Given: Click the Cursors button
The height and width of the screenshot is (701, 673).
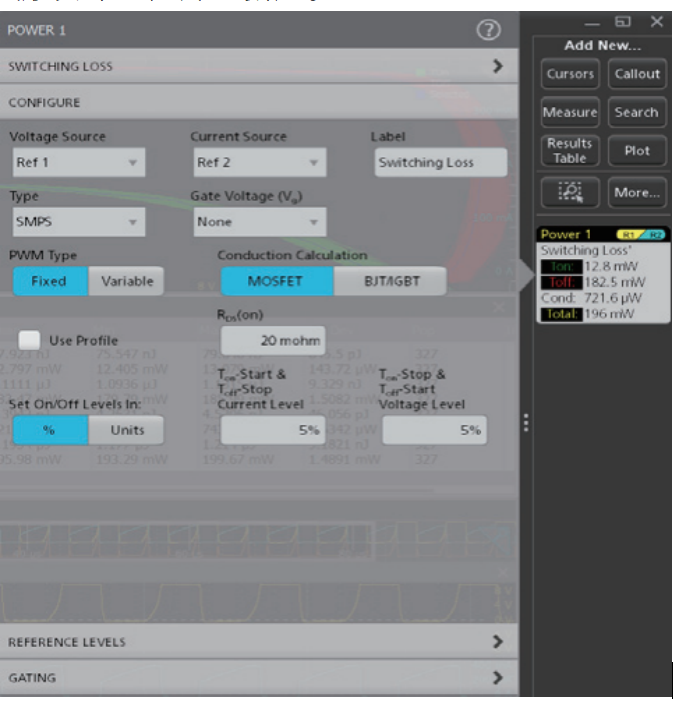Looking at the screenshot, I should pos(570,74).
